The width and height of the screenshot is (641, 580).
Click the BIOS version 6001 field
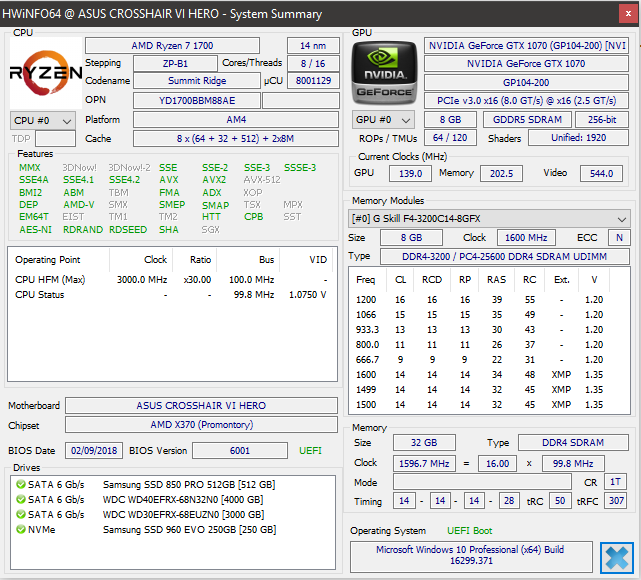click(240, 450)
